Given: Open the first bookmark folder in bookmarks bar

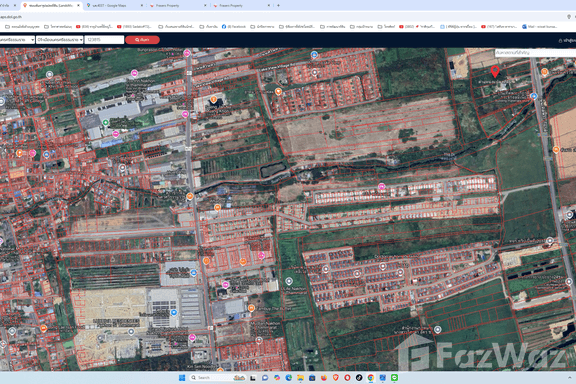Looking at the screenshot, I should [22, 26].
